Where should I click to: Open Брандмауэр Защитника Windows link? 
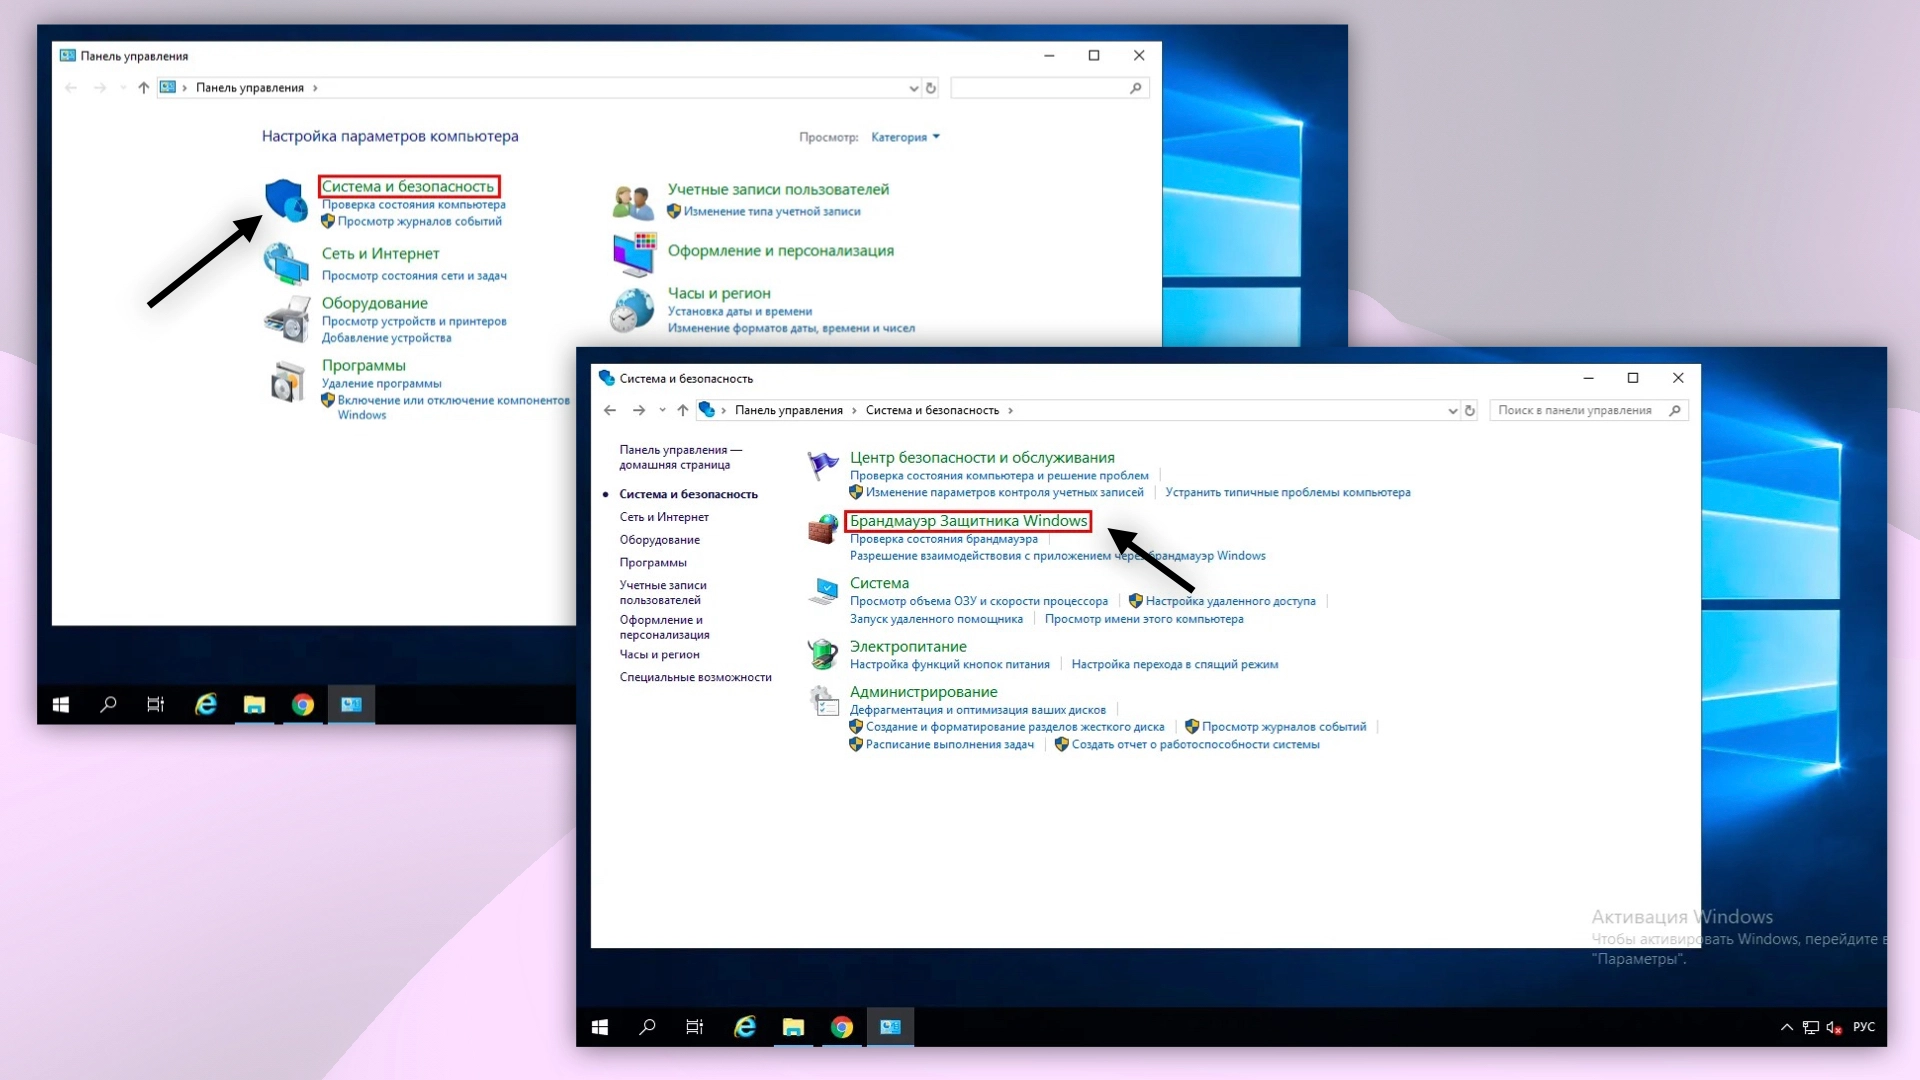[967, 521]
